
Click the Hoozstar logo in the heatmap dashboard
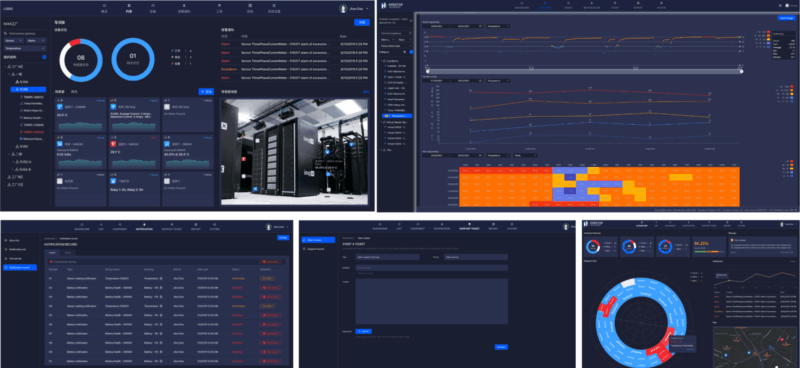click(x=392, y=7)
